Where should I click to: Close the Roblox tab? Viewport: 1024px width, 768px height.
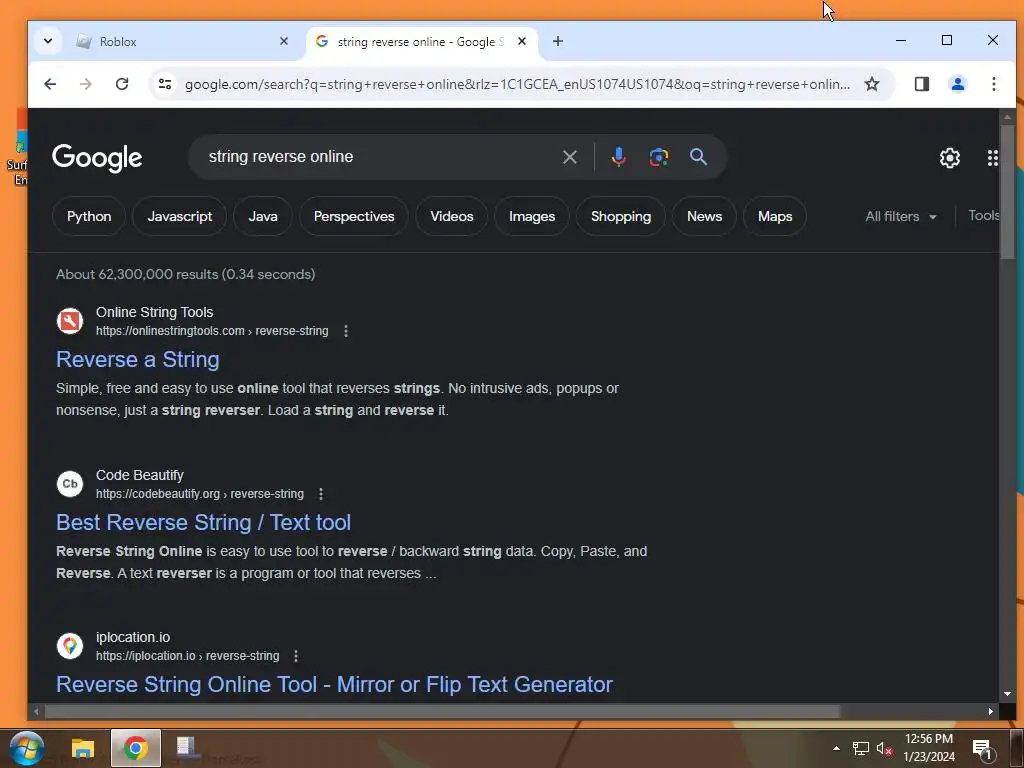pos(283,41)
